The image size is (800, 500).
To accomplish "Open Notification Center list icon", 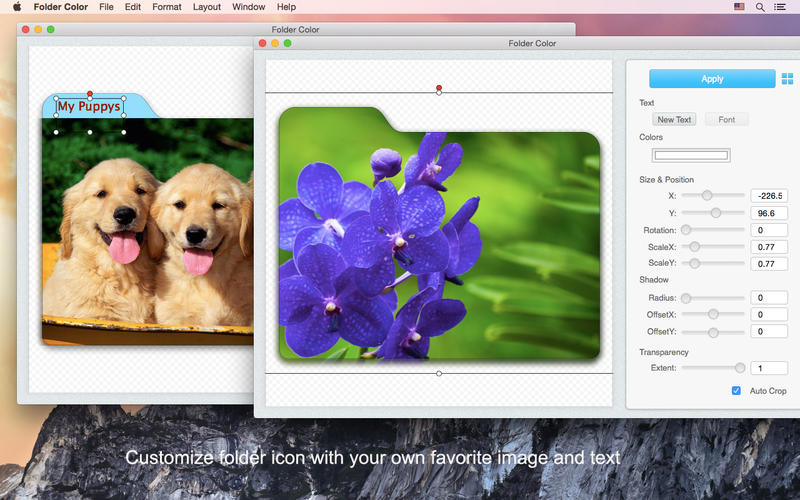I will pos(780,7).
